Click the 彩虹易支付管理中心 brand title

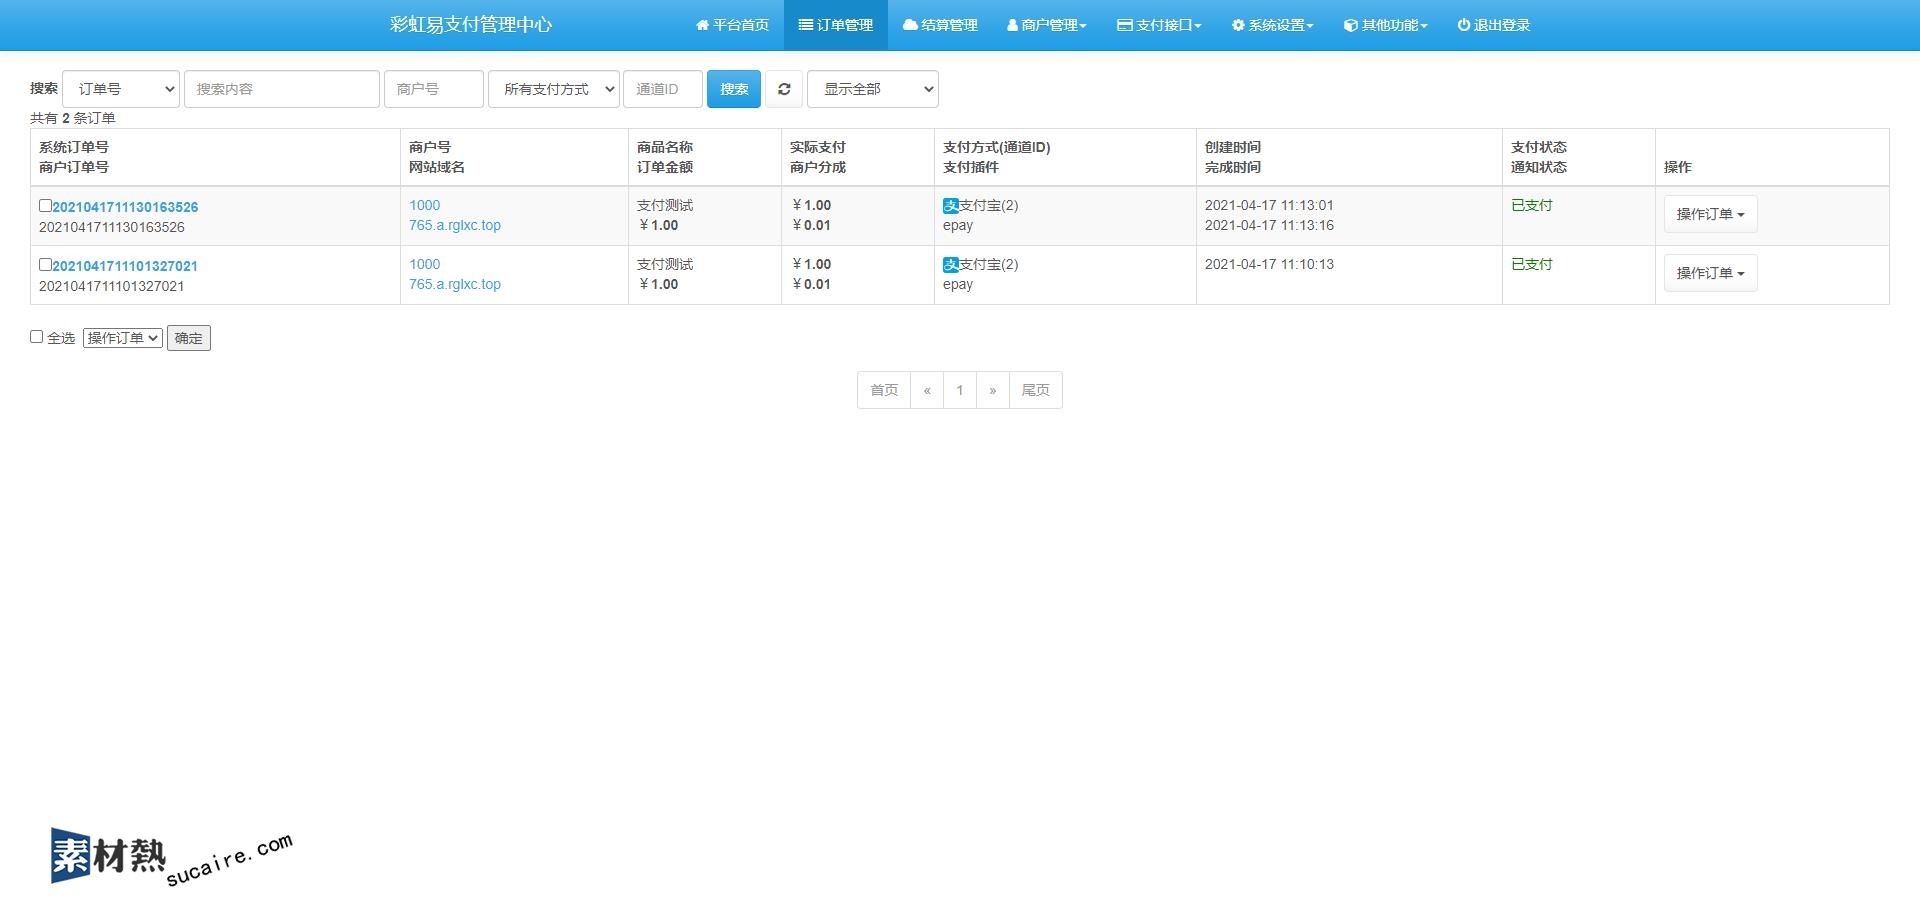point(471,25)
